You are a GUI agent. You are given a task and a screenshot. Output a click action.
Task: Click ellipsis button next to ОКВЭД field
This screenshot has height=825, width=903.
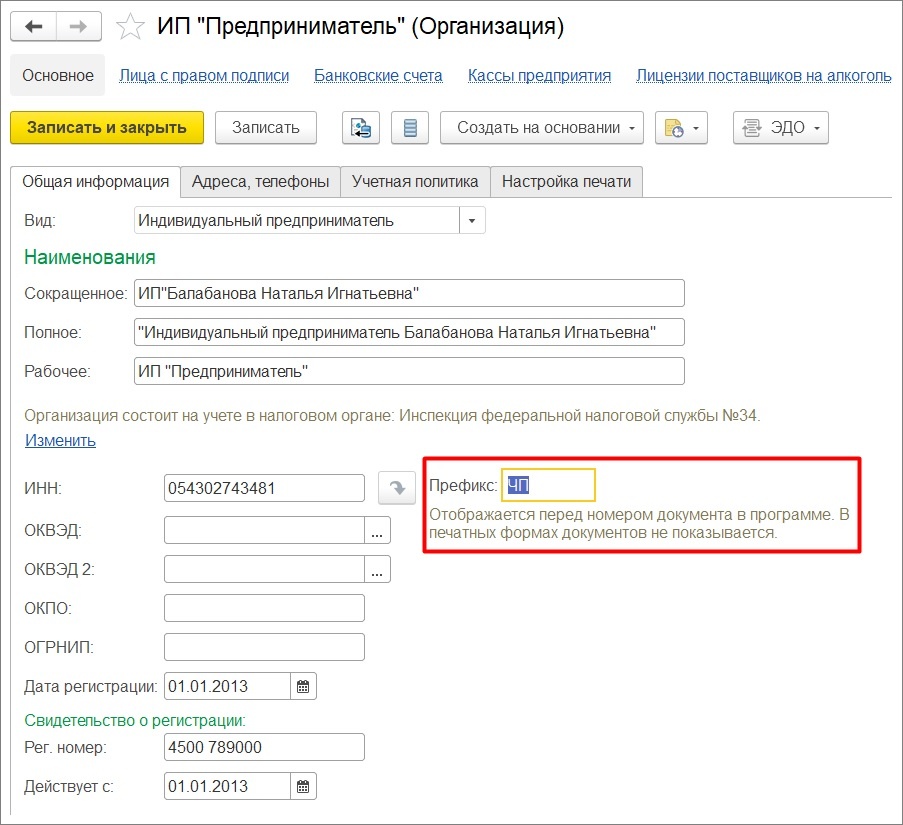377,530
